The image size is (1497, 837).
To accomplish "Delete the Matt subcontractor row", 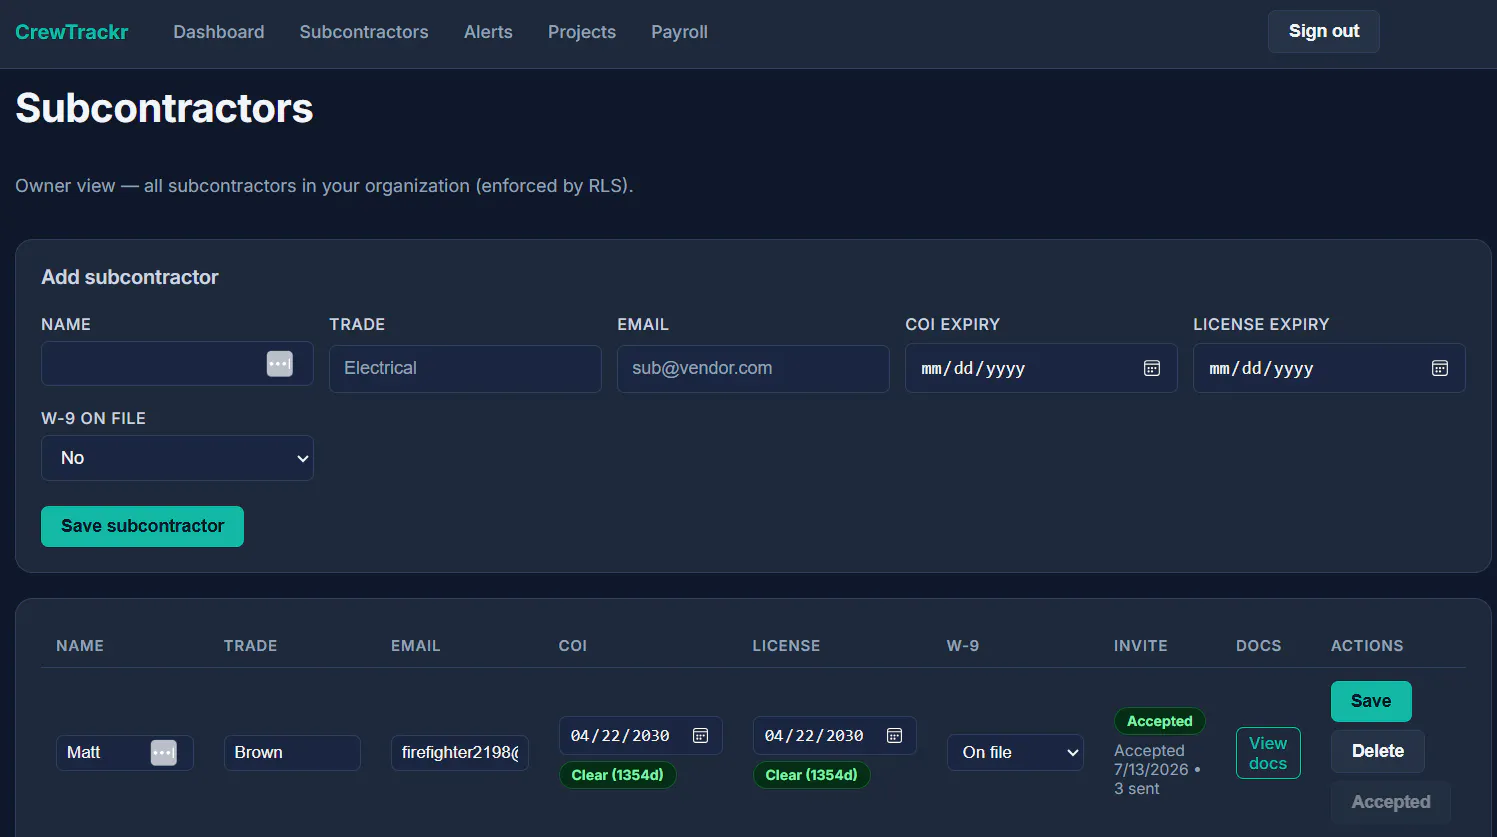I will click(1378, 751).
